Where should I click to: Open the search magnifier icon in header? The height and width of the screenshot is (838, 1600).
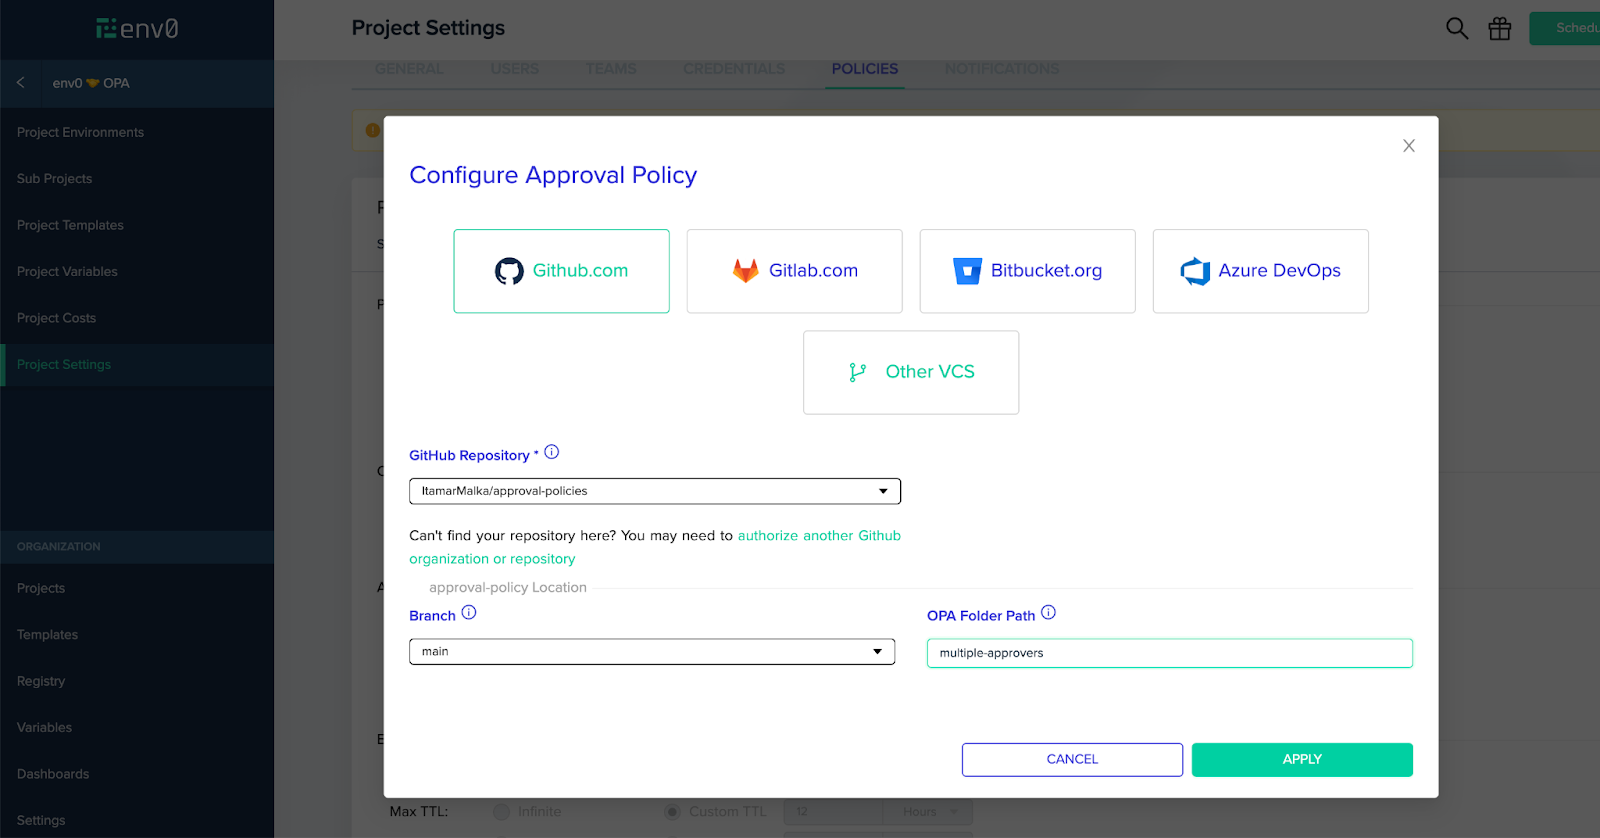1457,29
